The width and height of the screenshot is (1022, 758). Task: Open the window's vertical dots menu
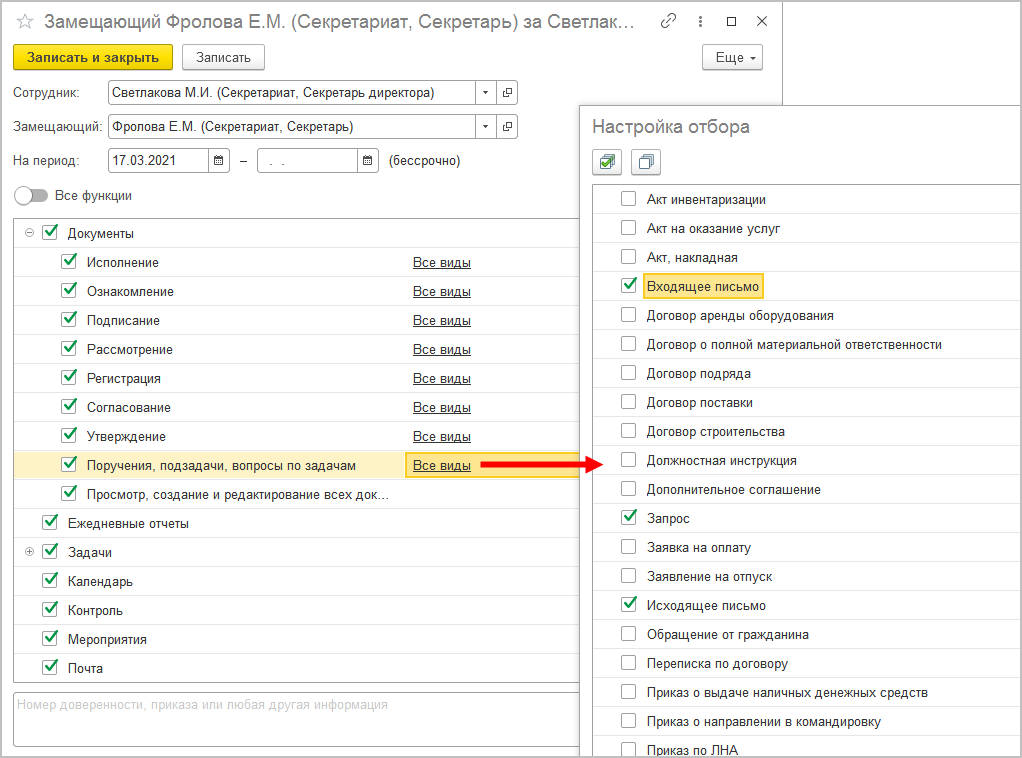(700, 21)
